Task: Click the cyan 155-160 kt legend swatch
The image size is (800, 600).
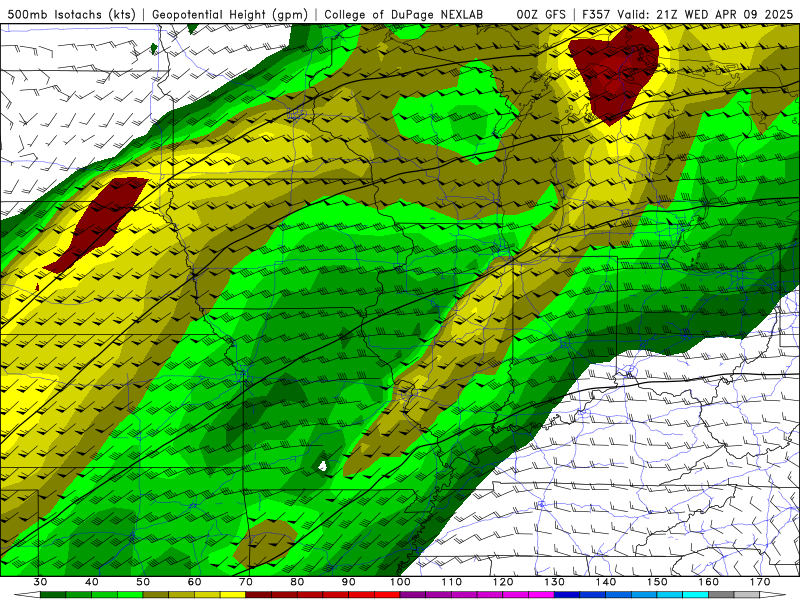Action: (x=696, y=595)
